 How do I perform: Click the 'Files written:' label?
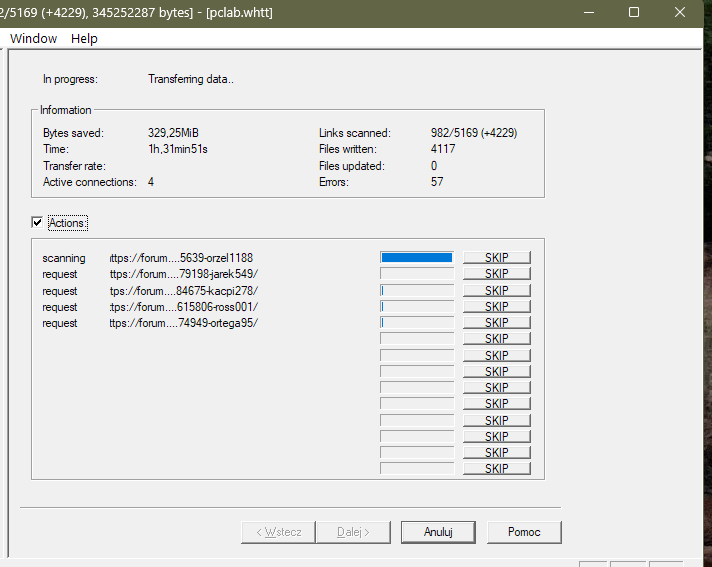tap(348, 149)
